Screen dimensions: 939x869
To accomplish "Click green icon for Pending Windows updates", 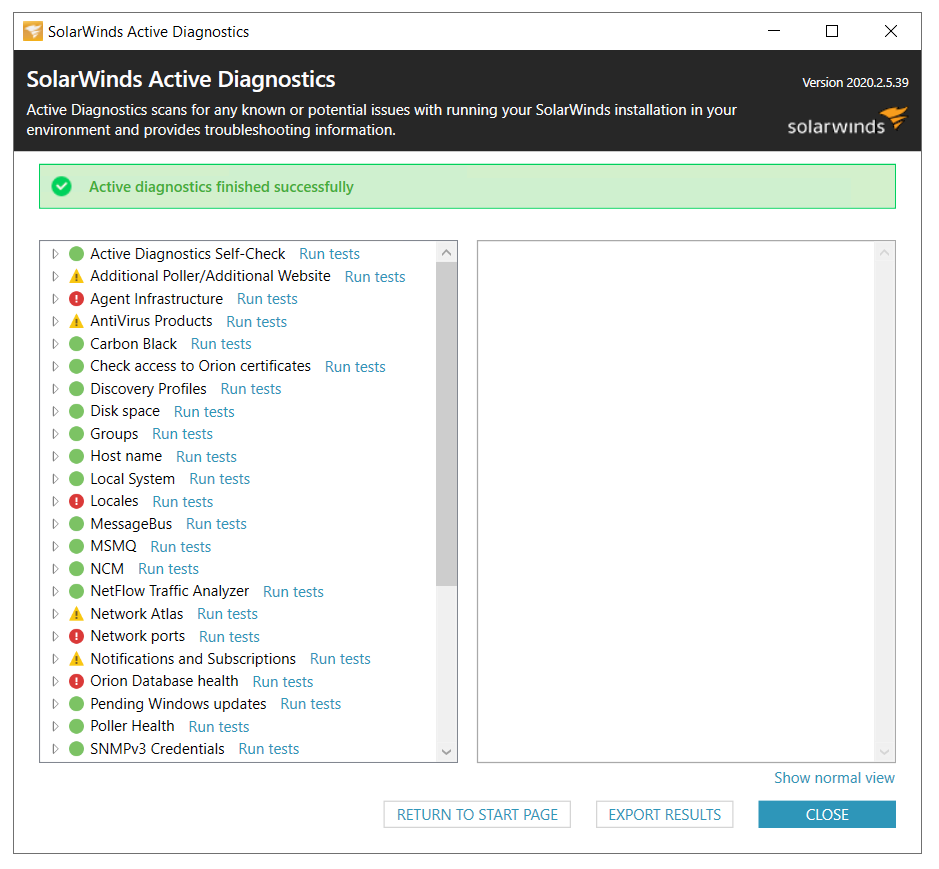I will [x=76, y=704].
